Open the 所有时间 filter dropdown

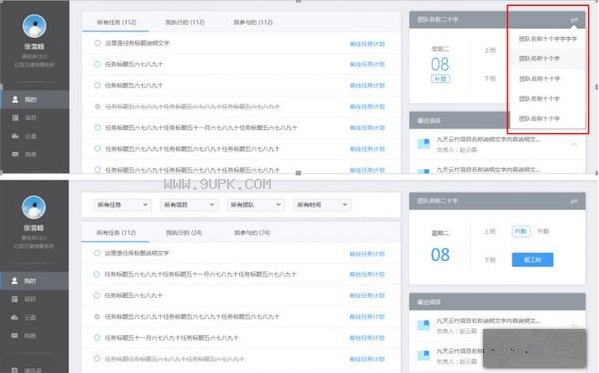[322, 205]
